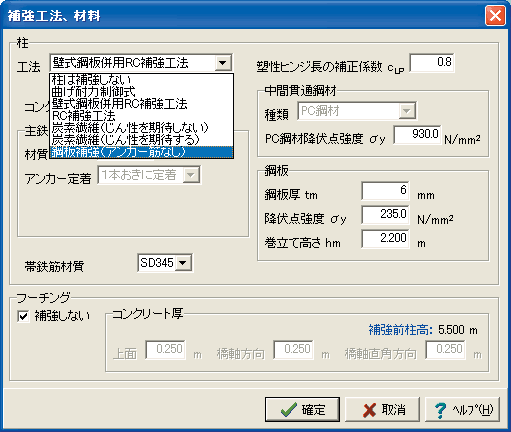The width and height of the screenshot is (511, 432).
Task: Collapse the 工法 dropdown via its arrow
Action: 223,63
